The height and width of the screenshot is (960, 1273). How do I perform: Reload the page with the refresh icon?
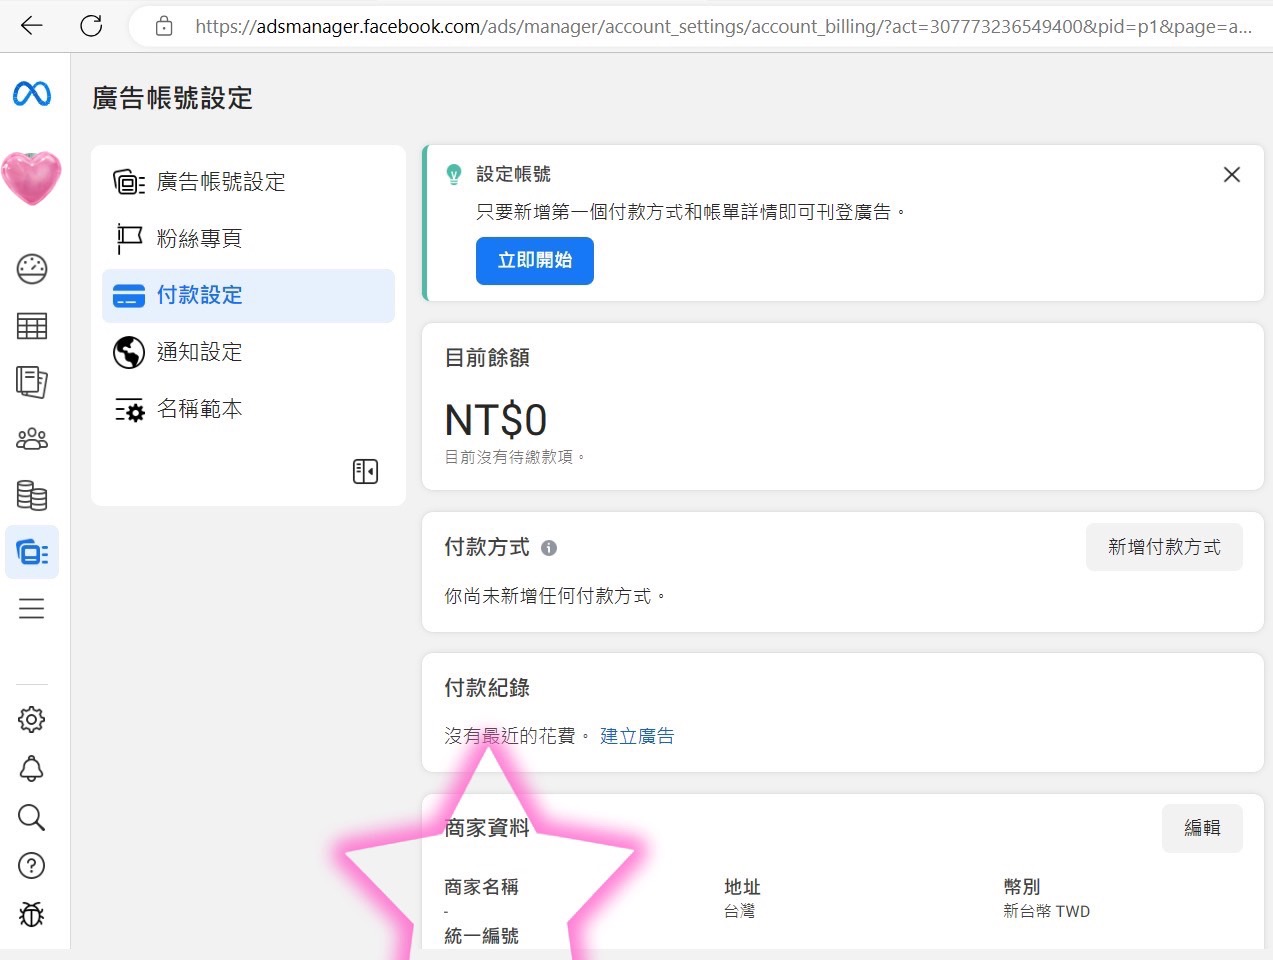coord(91,26)
